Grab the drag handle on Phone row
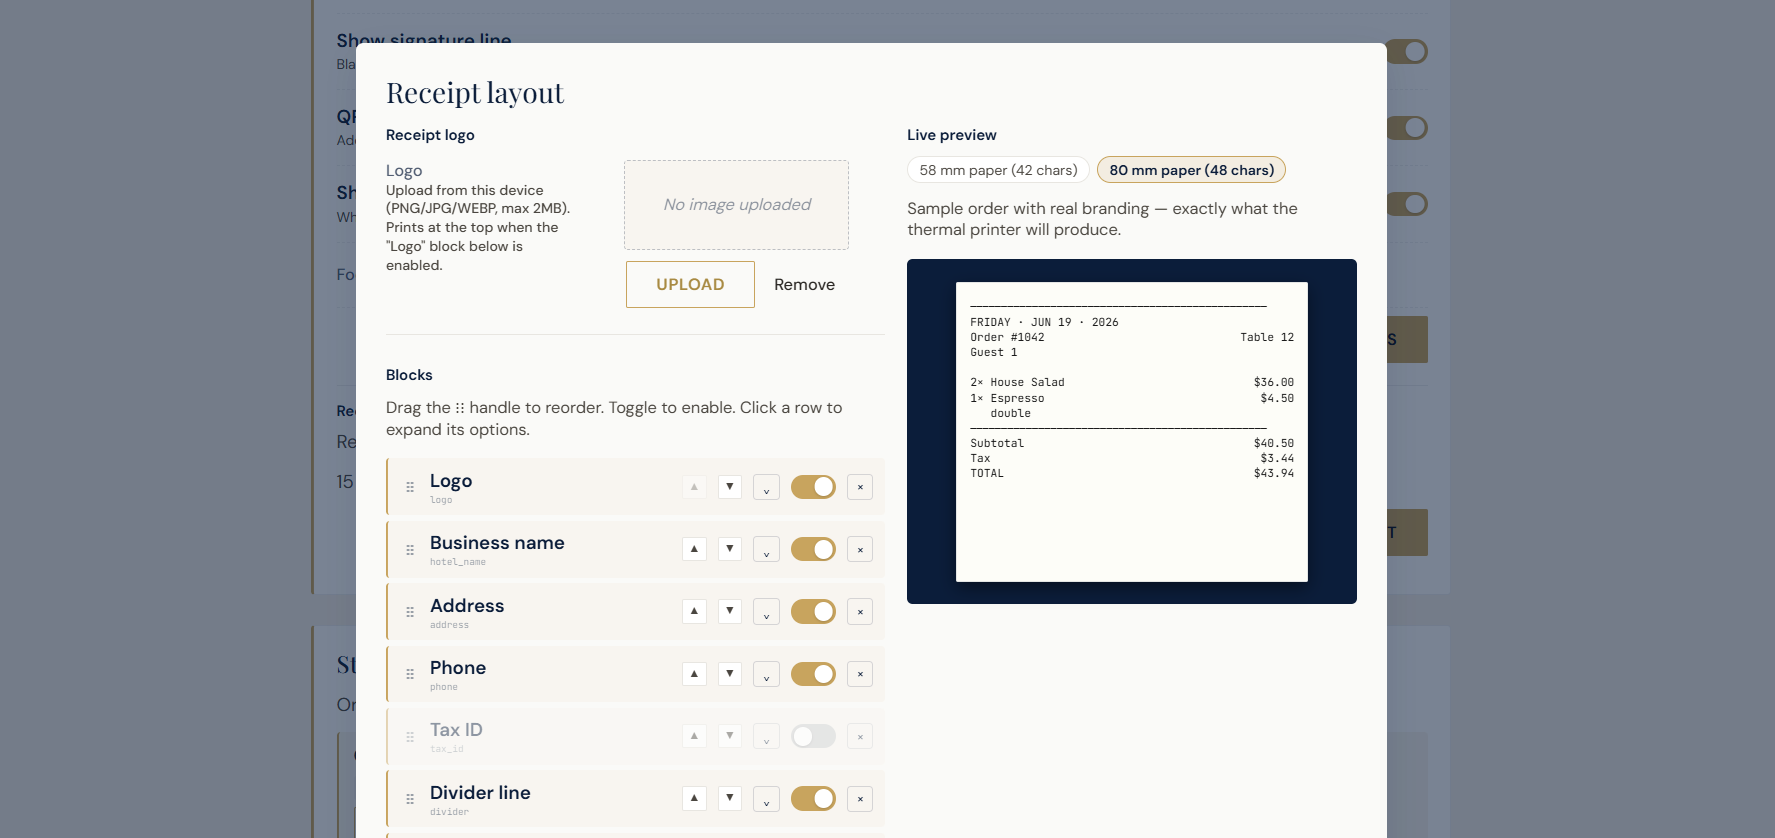The width and height of the screenshot is (1775, 838). [x=410, y=674]
